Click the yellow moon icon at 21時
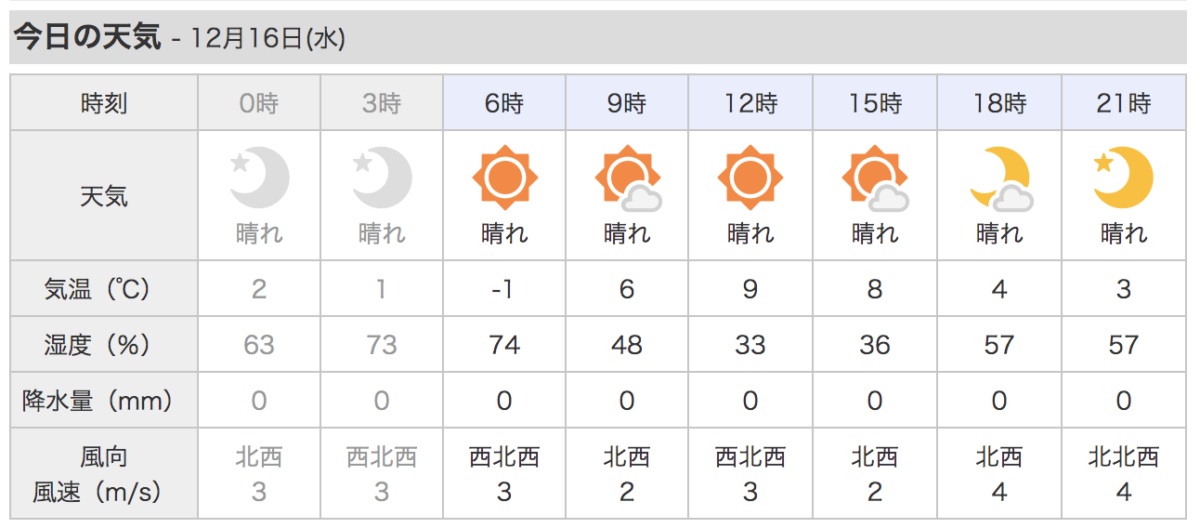The image size is (1200, 528). (x=1123, y=178)
